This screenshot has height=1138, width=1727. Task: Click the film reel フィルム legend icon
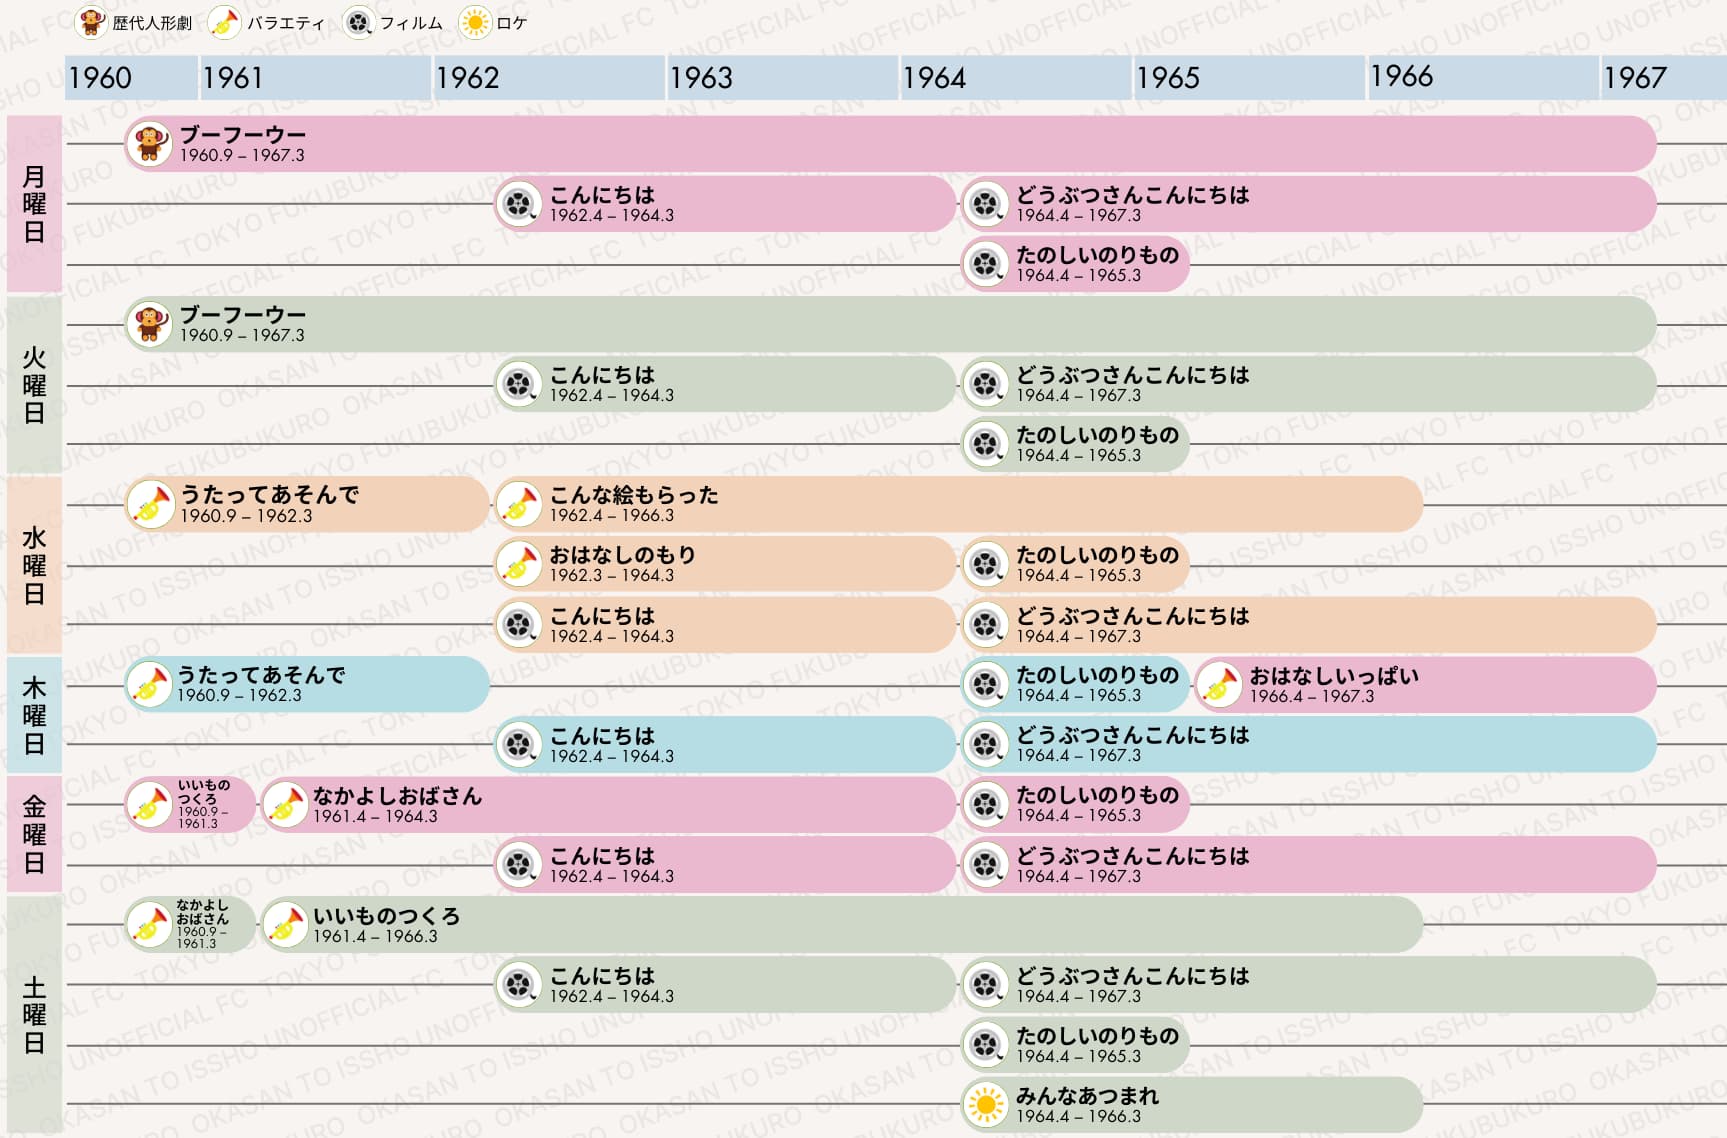(x=358, y=22)
